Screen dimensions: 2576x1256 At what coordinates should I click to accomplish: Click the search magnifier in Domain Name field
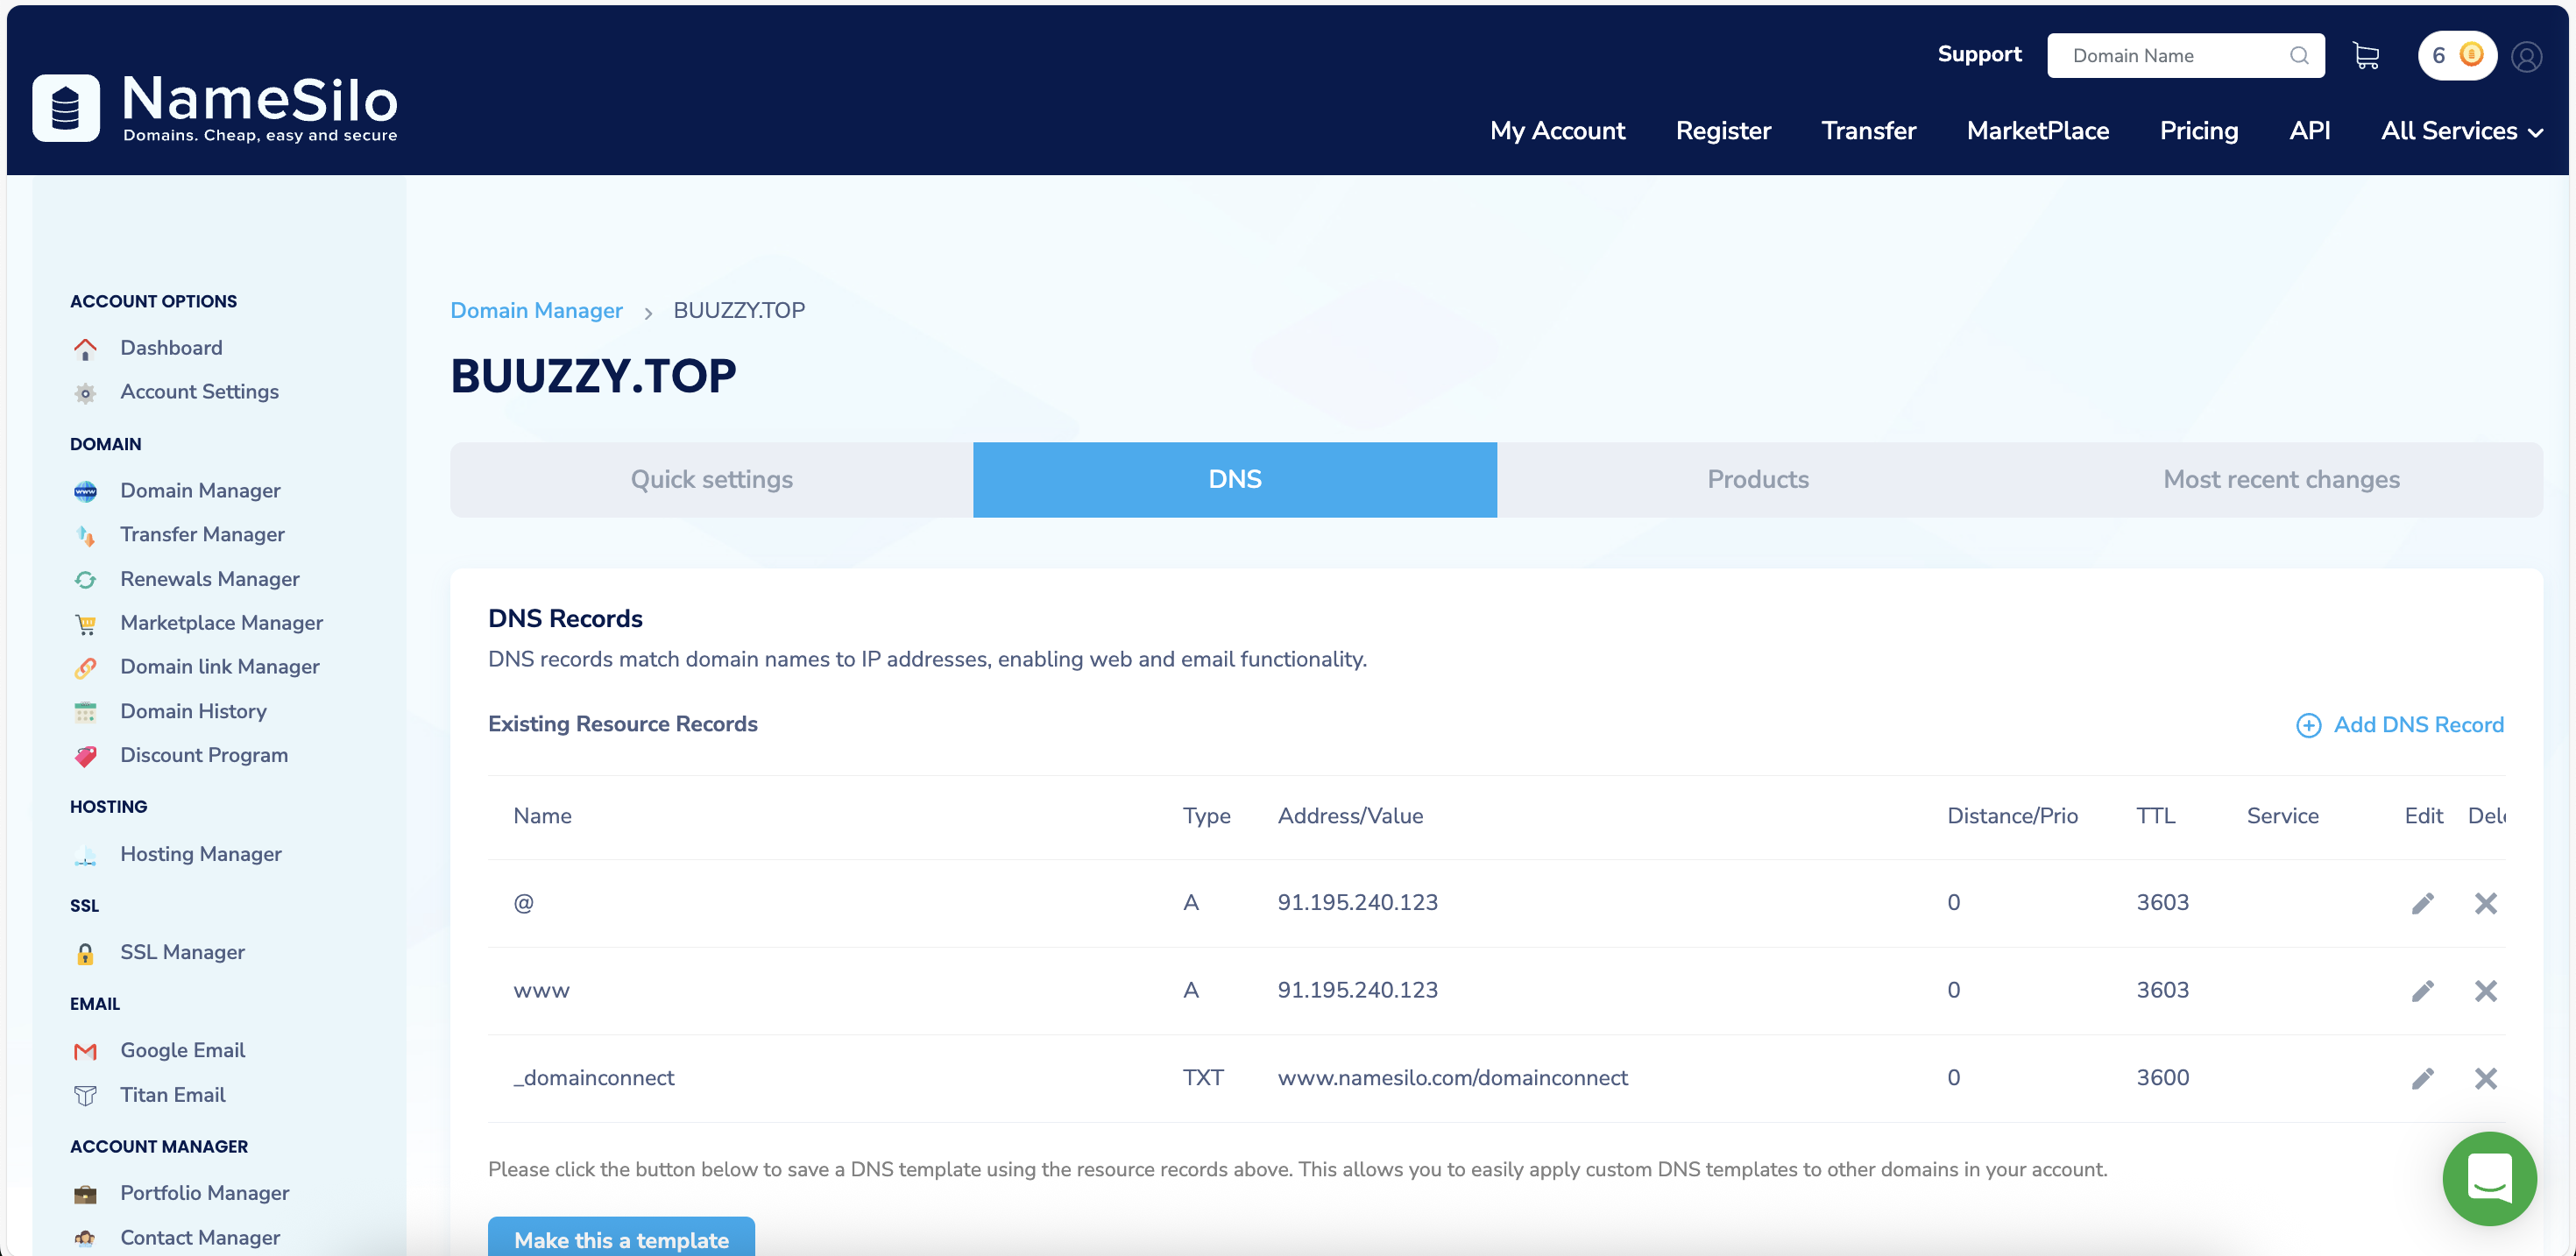pos(2299,56)
